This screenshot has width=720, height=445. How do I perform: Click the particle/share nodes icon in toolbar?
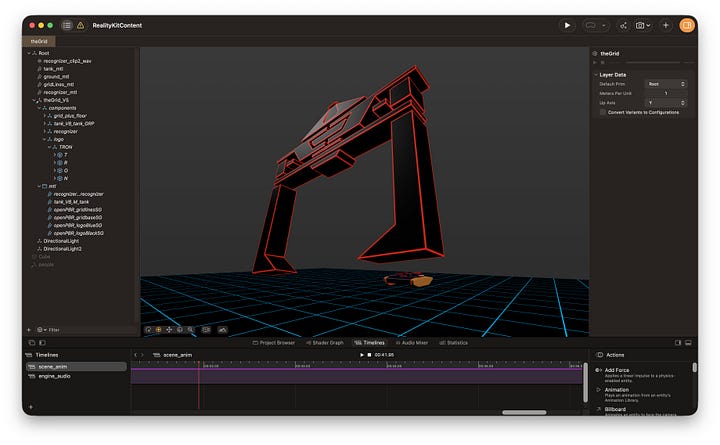point(623,26)
